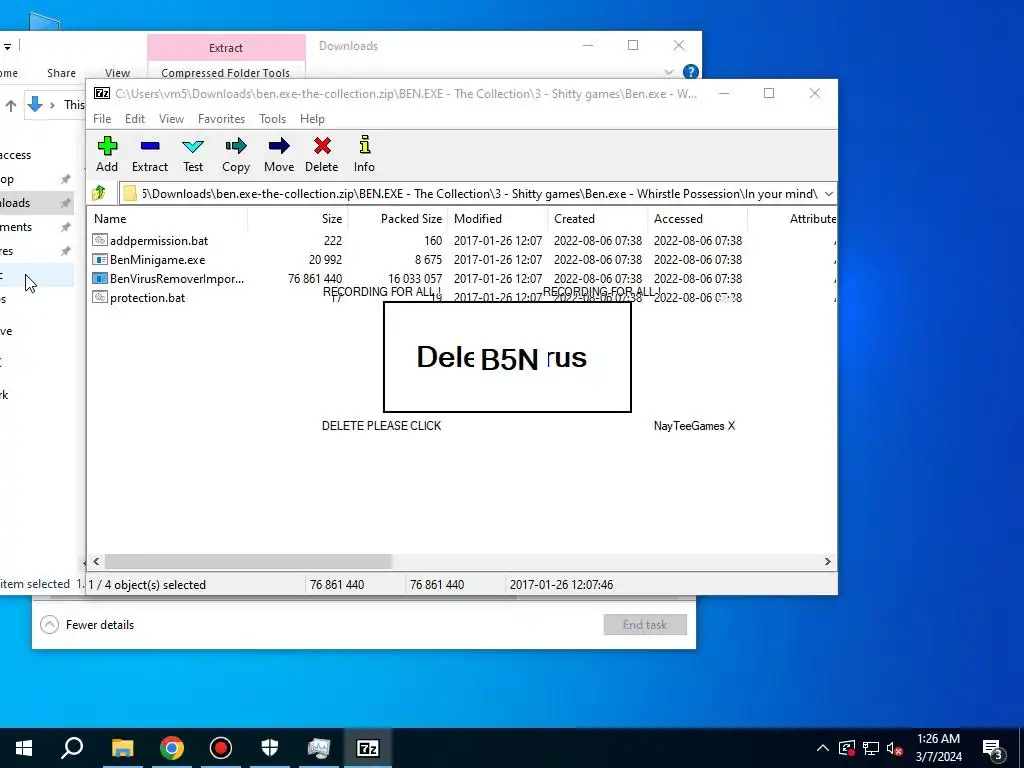The width and height of the screenshot is (1024, 768).
Task: Click the Delete B5N virus box
Action: coord(507,357)
